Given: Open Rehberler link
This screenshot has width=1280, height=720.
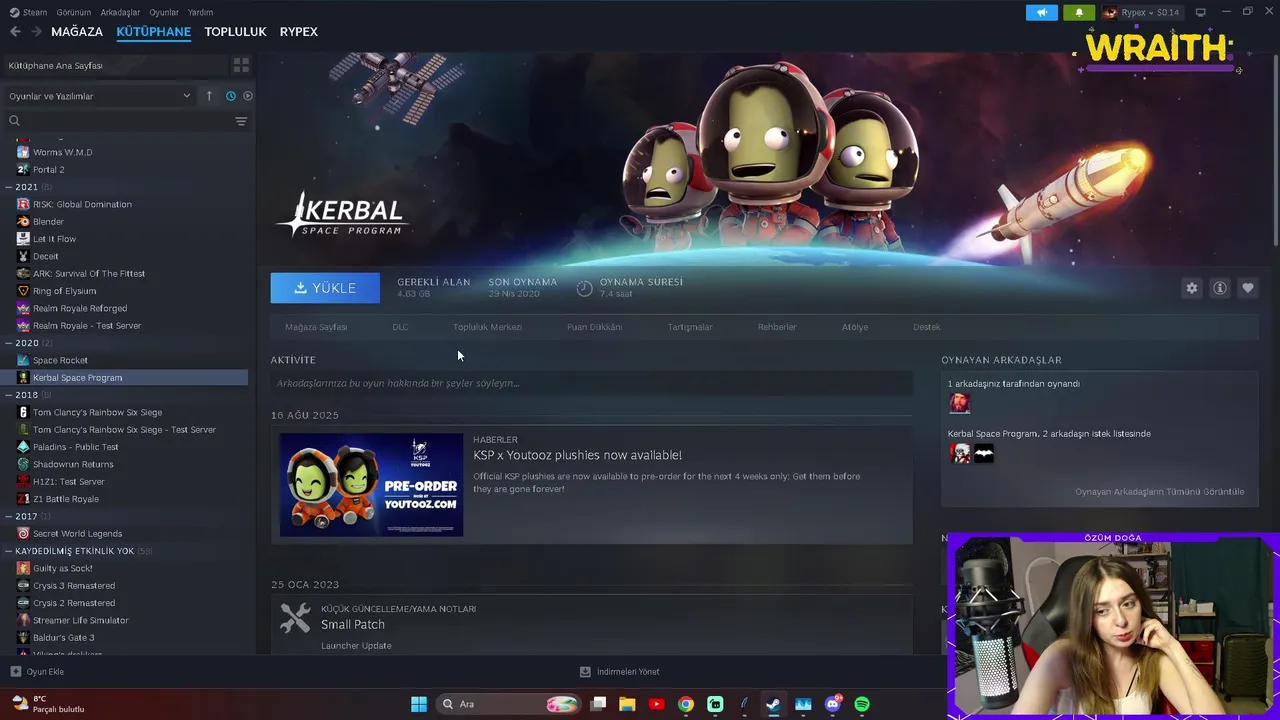Looking at the screenshot, I should 777,327.
